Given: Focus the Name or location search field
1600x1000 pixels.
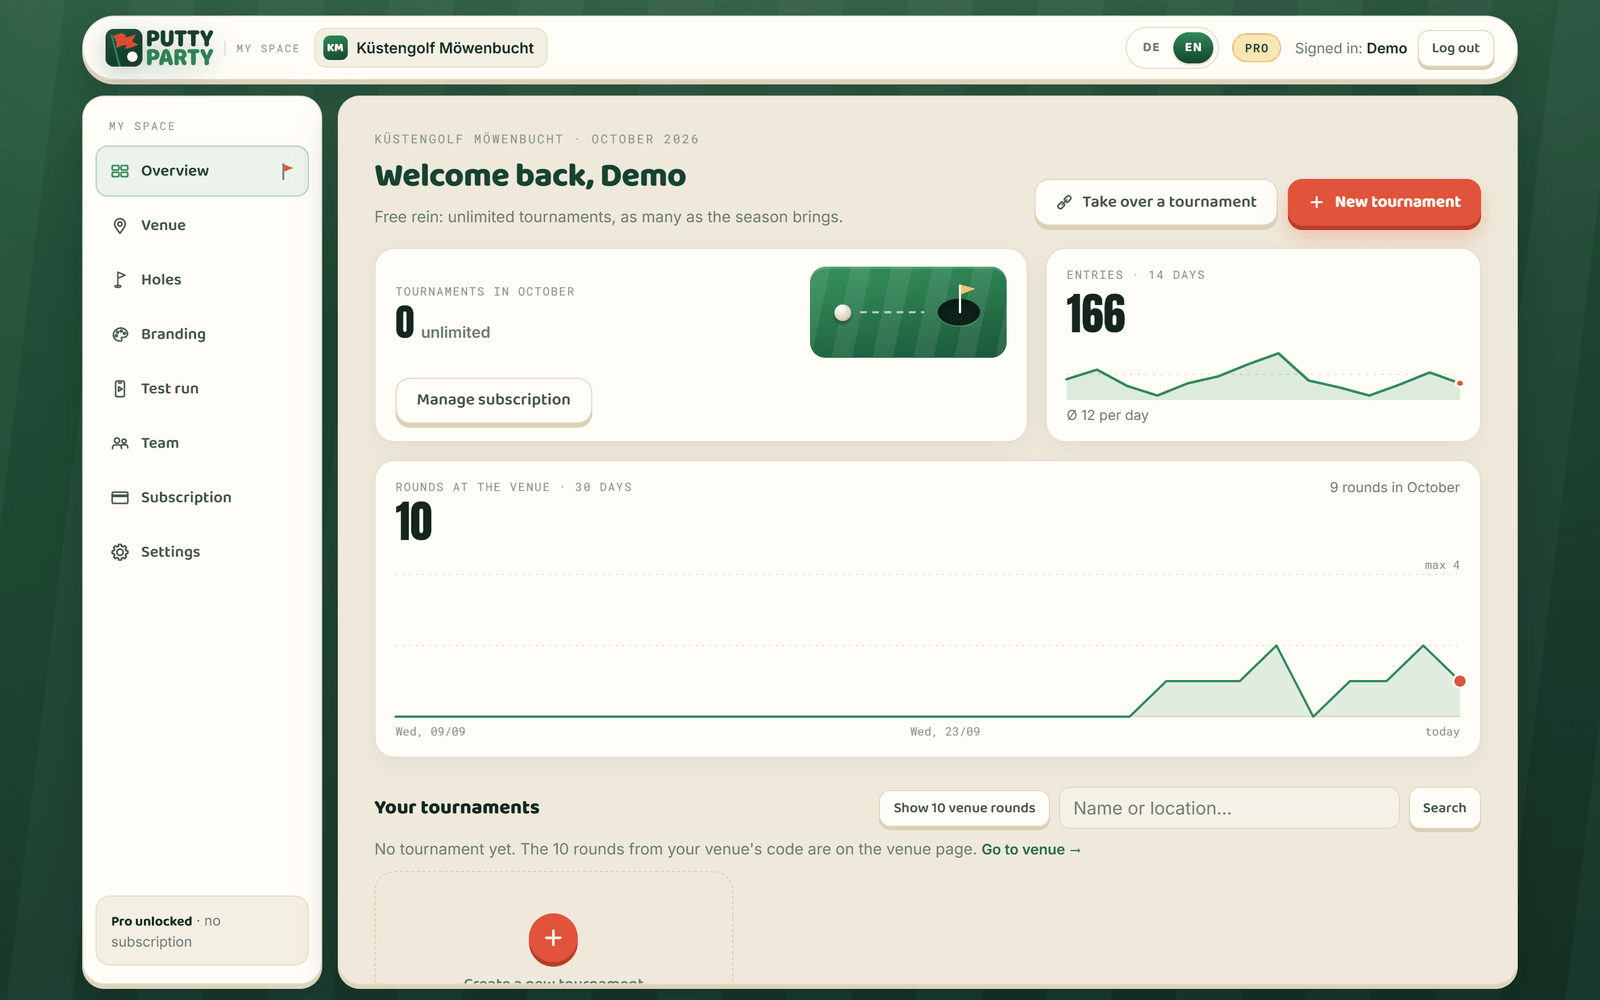Looking at the screenshot, I should [x=1229, y=808].
